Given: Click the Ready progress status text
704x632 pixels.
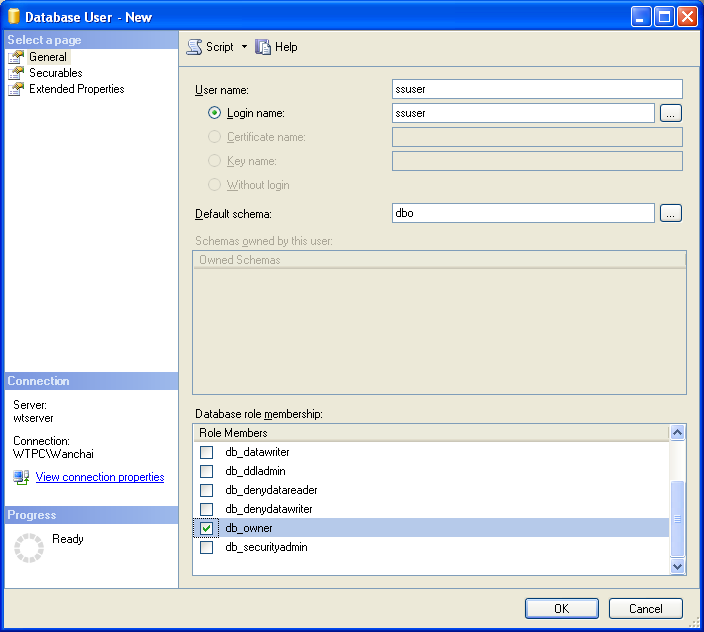Looking at the screenshot, I should 68,539.
